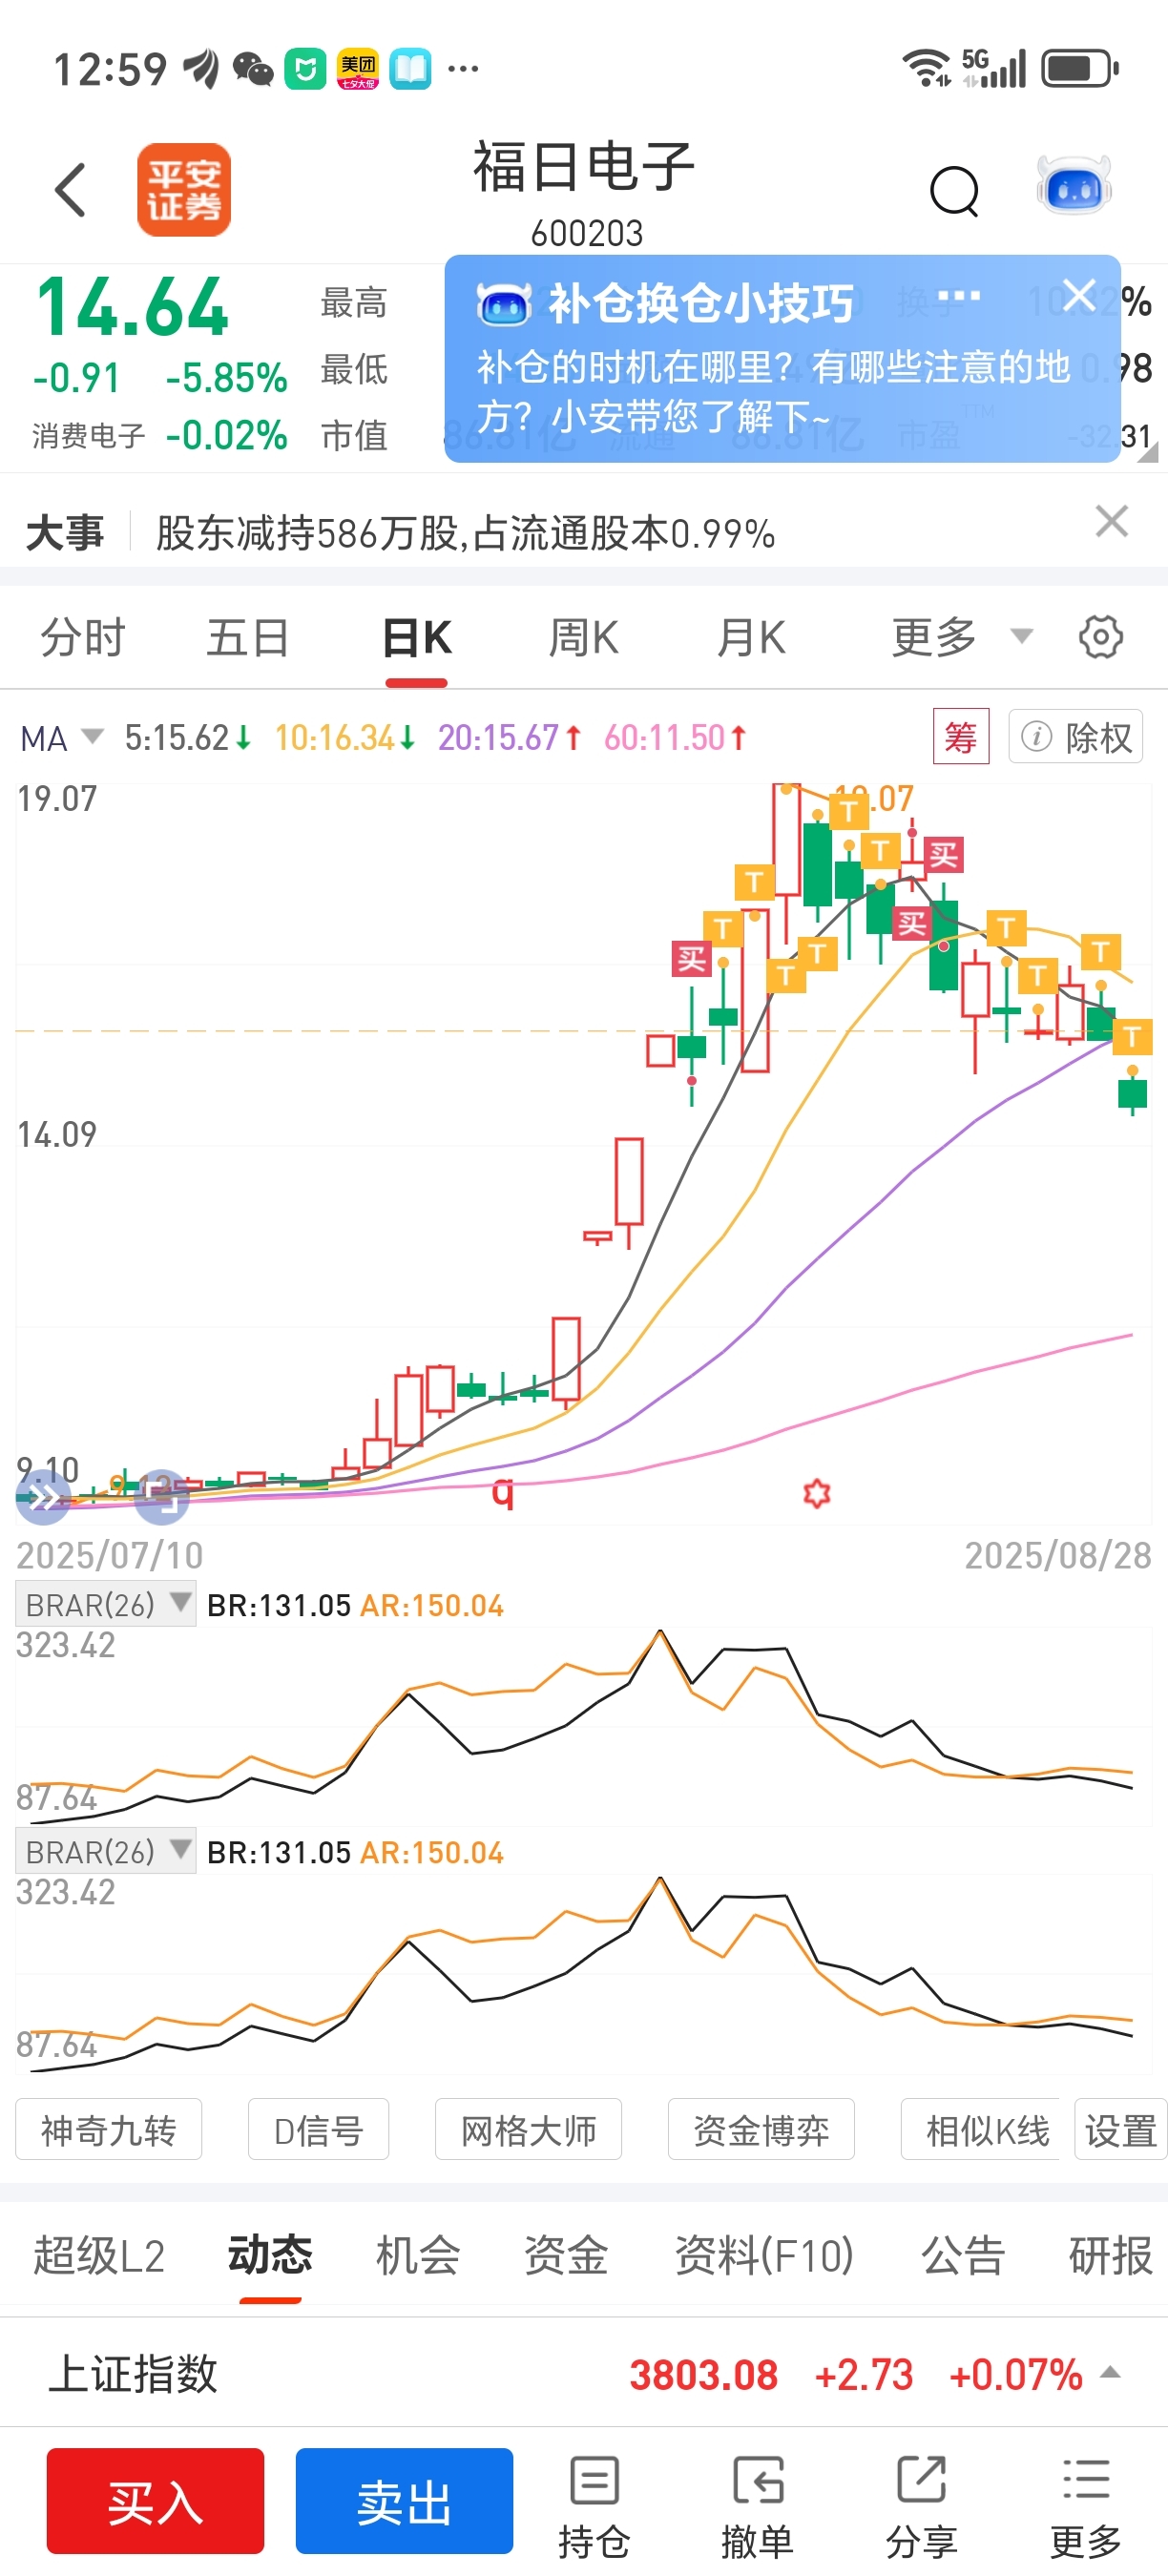Switch to 分时 chart tab
This screenshot has height=2576, width=1168.
tap(83, 637)
